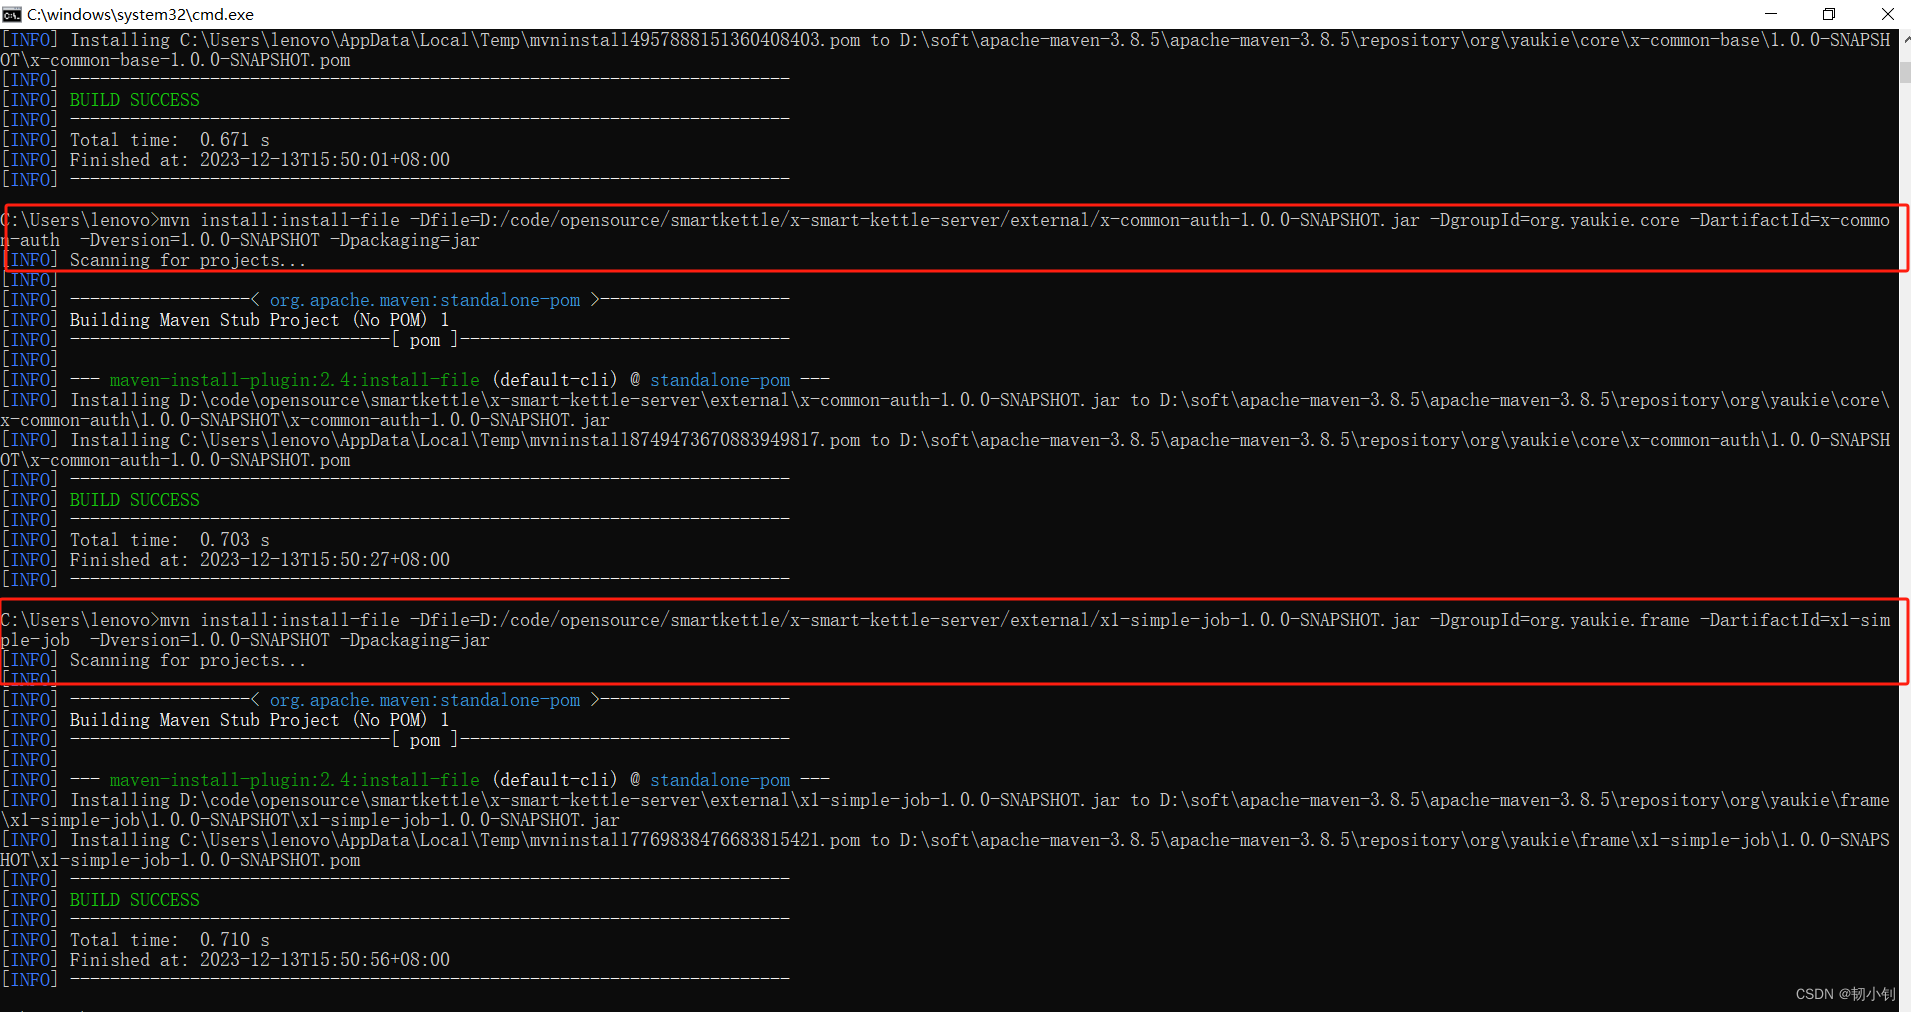Click 'Total time: 0.703 s' line
This screenshot has height=1012, width=1911.
[x=170, y=540]
